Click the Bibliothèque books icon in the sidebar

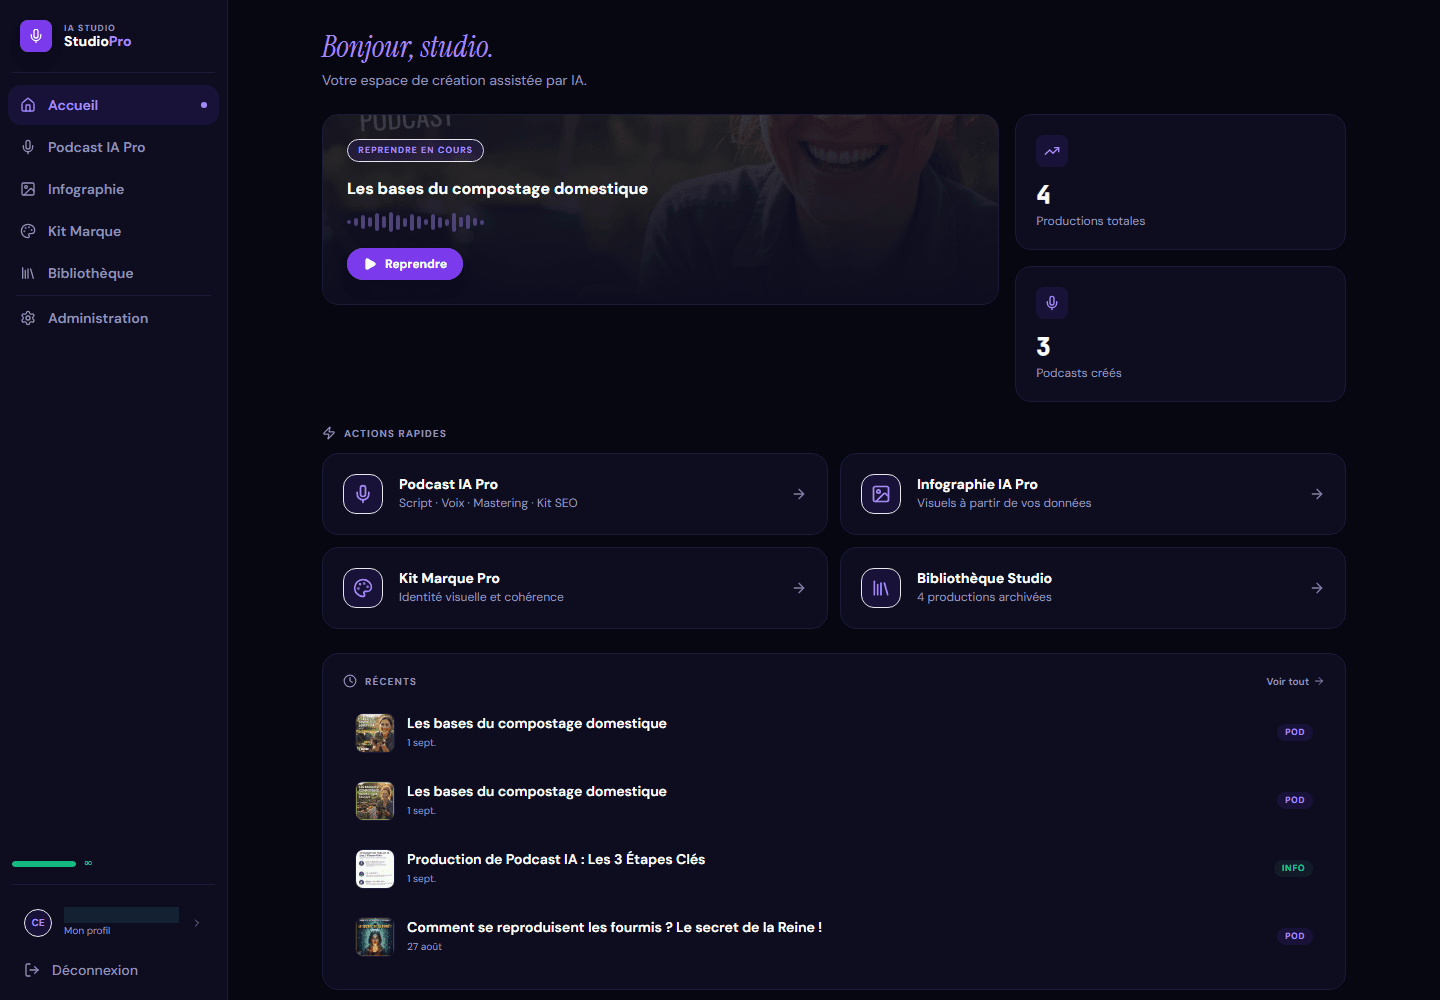pos(28,273)
